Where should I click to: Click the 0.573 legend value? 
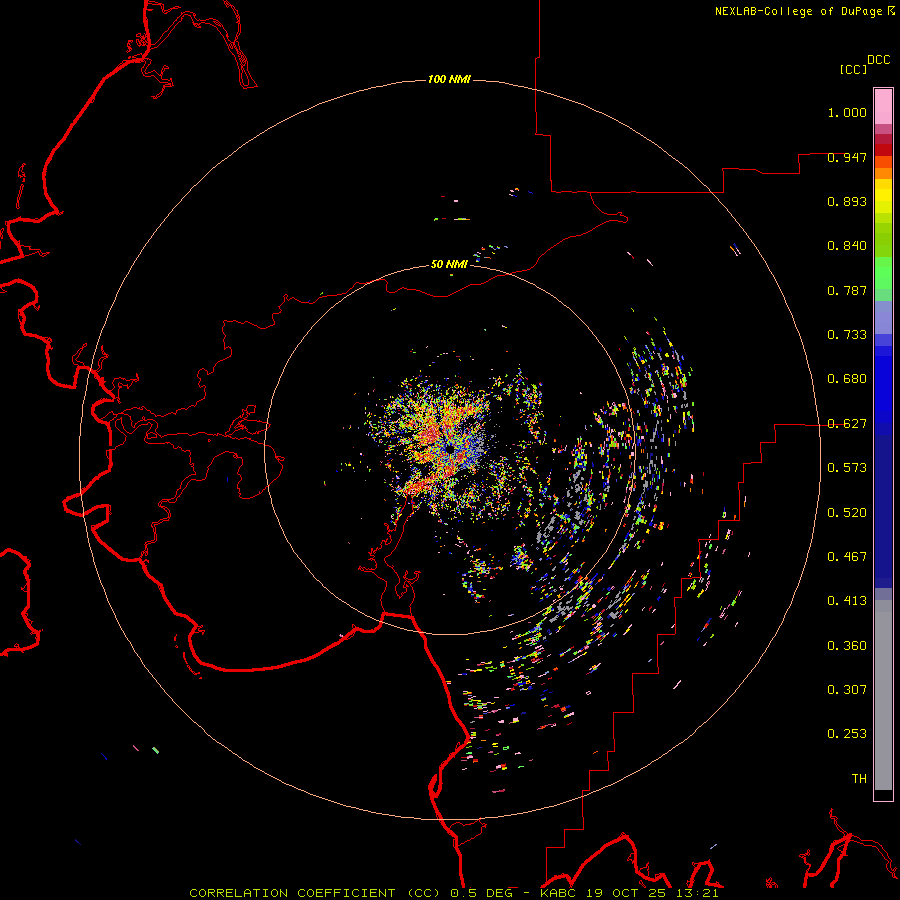tap(847, 468)
